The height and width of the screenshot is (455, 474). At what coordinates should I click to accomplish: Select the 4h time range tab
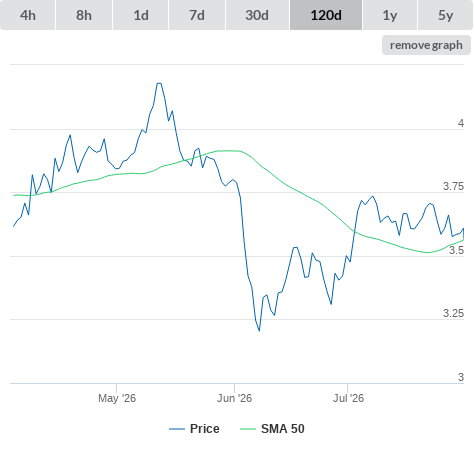28,15
